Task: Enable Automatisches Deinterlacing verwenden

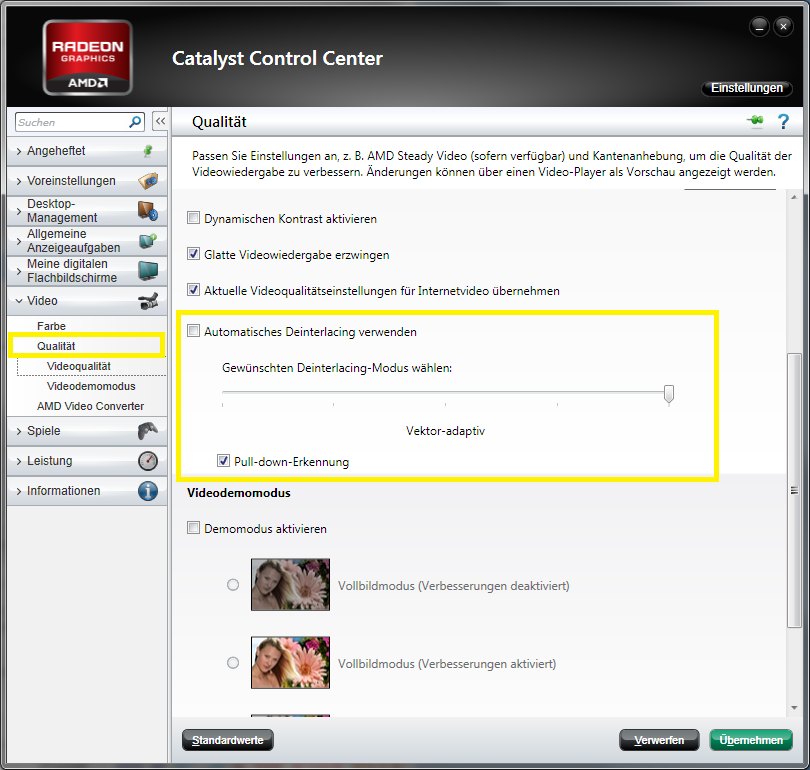Action: (x=193, y=331)
